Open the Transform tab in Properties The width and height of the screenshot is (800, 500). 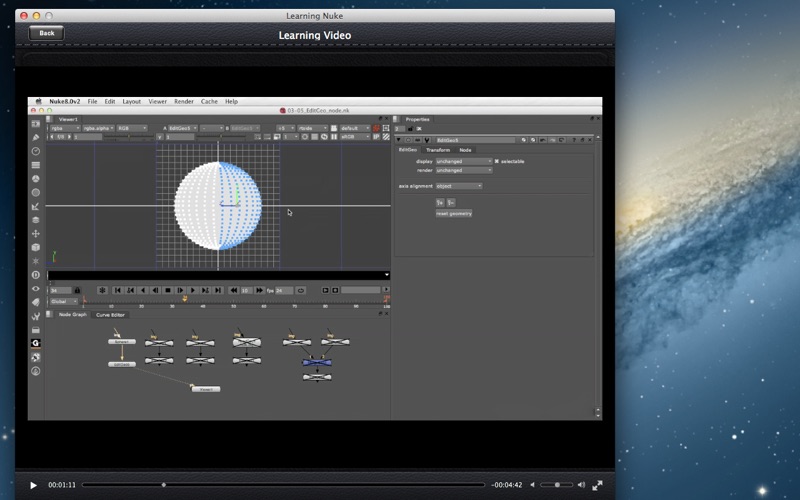coord(438,150)
